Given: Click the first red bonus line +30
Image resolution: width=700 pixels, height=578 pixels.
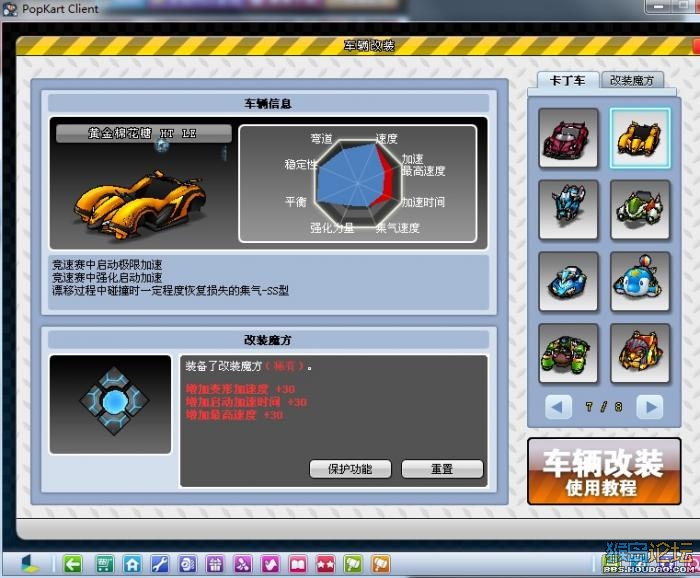Looking at the screenshot, I should [240, 389].
